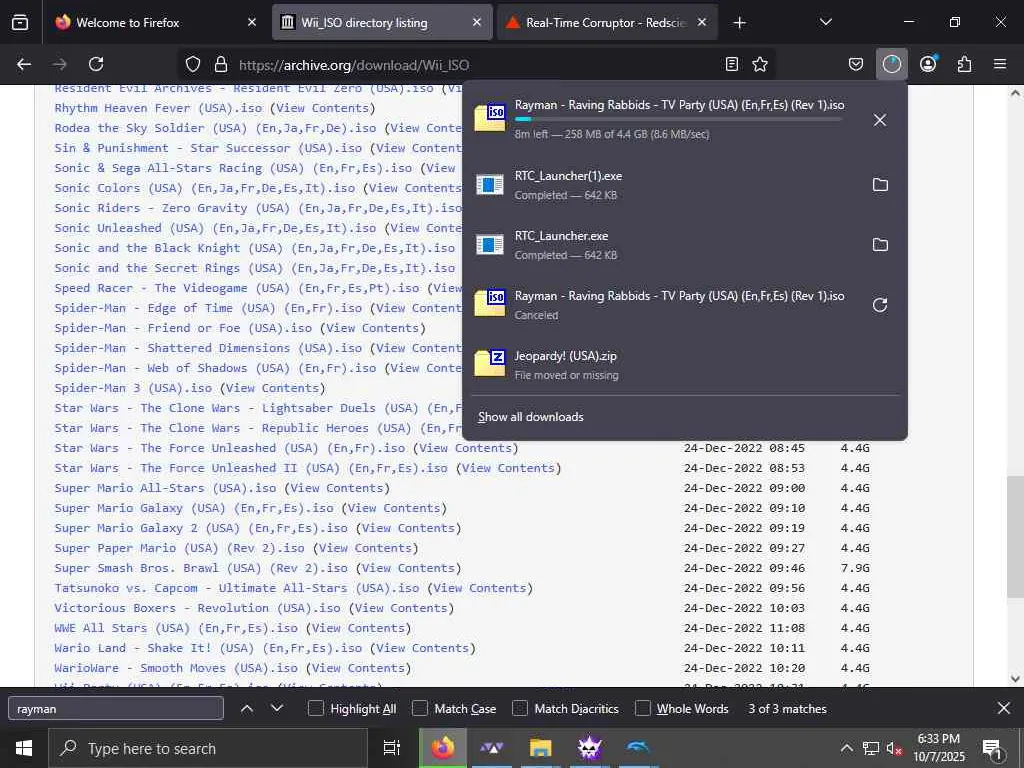
Task: Enable Whole Words checkbox
Action: coord(643,708)
